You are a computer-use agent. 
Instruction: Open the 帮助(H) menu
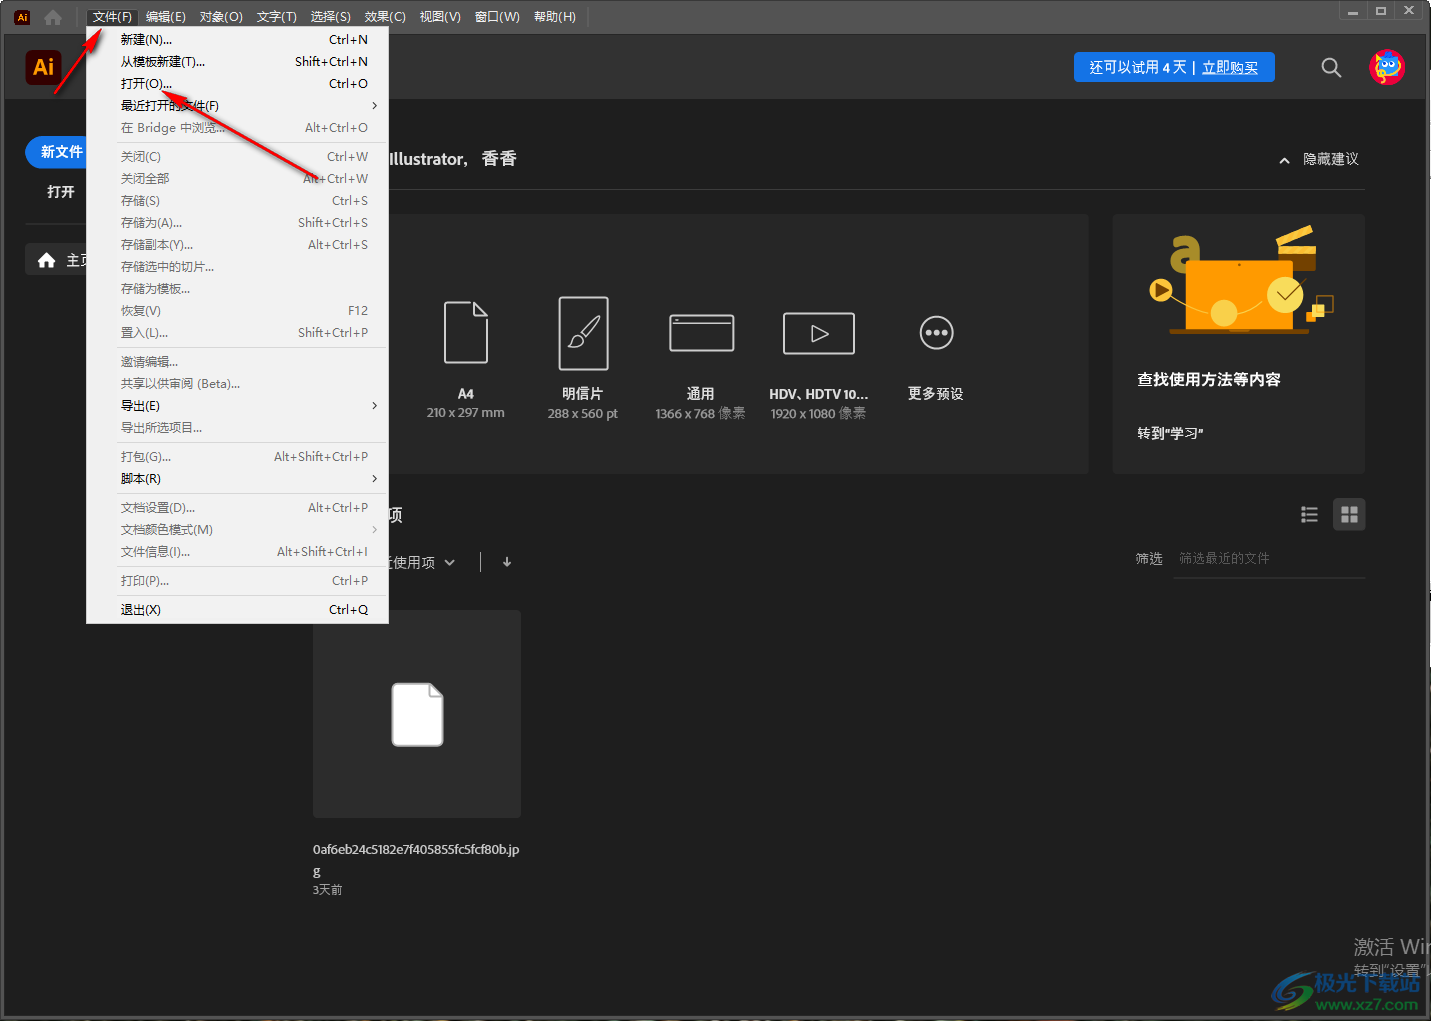[555, 17]
